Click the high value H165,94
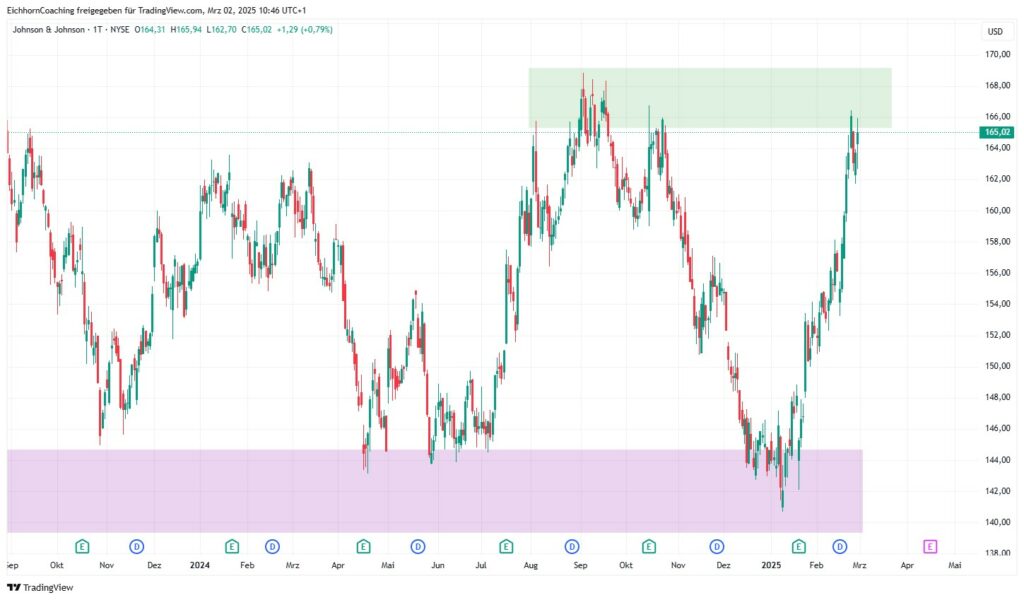Viewport: 1024px width, 600px height. pos(186,29)
